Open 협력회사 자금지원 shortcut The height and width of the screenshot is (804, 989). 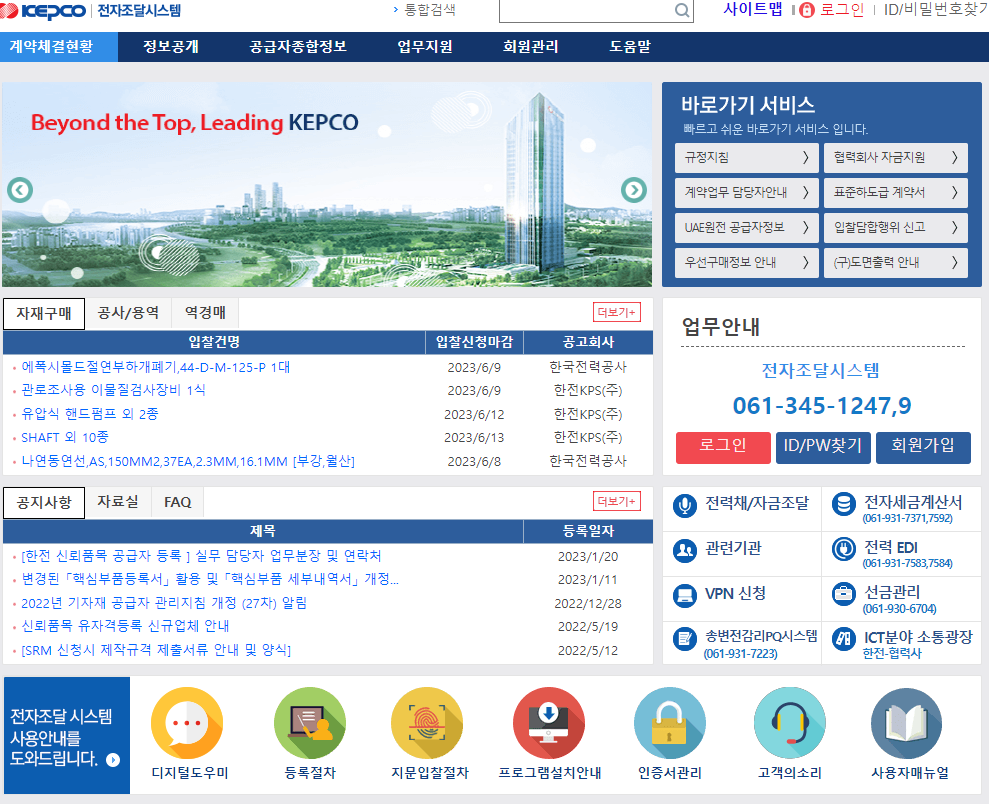(x=895, y=158)
